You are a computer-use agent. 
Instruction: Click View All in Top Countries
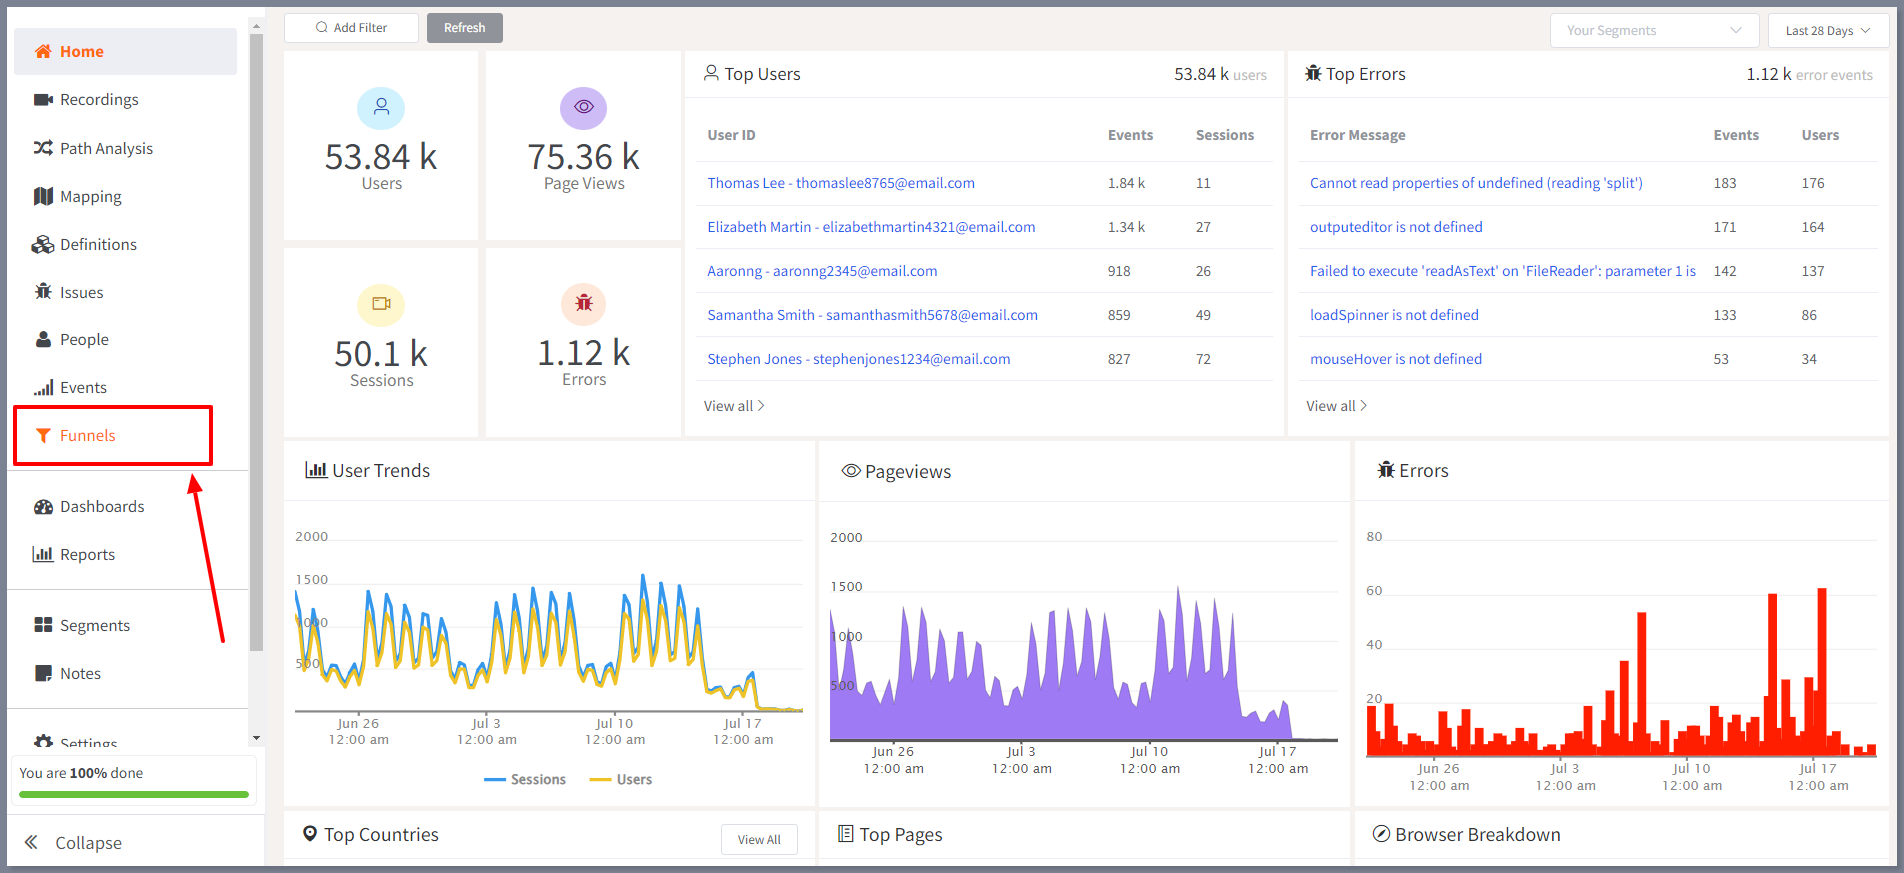coord(759,839)
